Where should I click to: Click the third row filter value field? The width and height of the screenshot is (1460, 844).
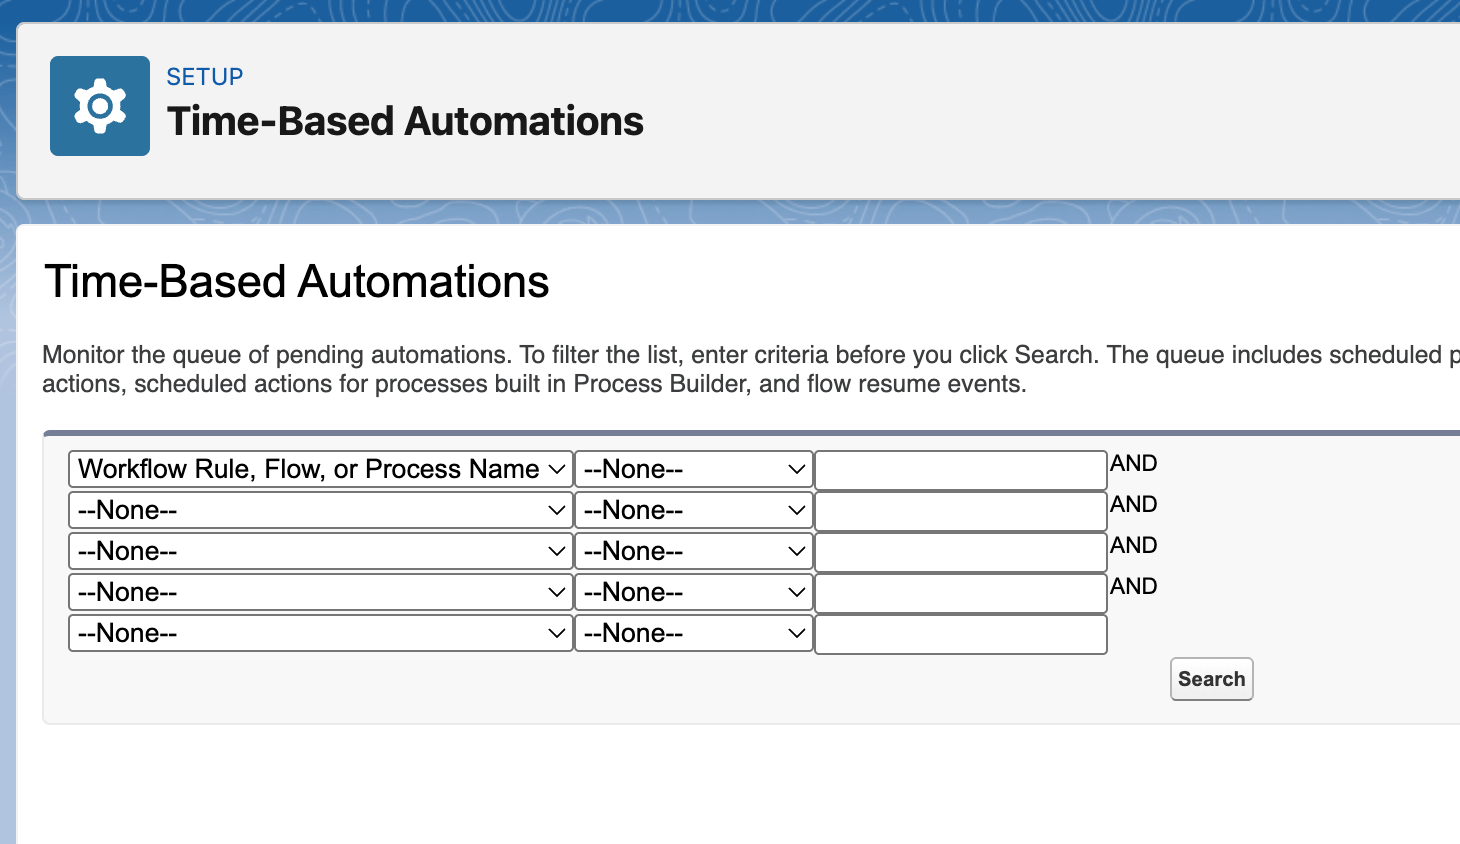click(961, 552)
